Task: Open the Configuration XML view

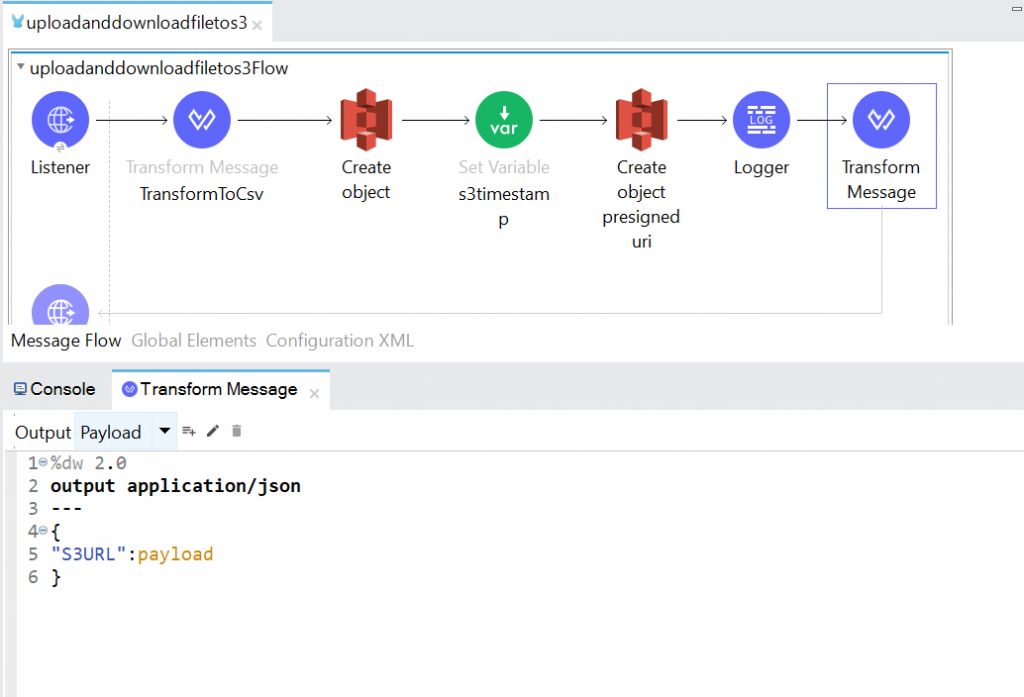Action: click(339, 340)
